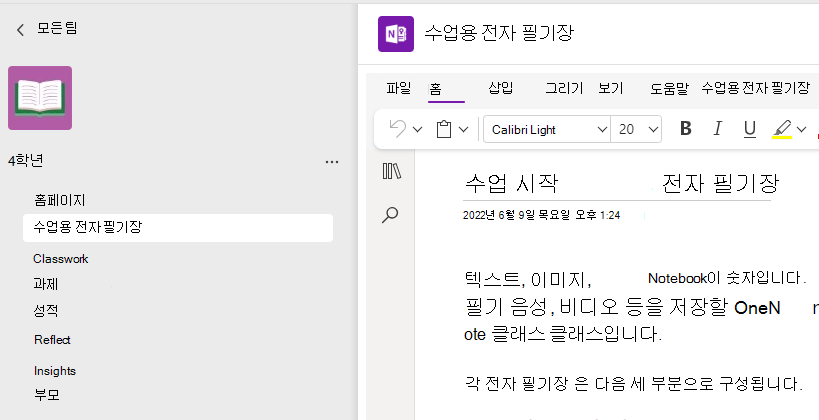Click the Paste clipboard icon
This screenshot has width=819, height=420.
point(444,129)
